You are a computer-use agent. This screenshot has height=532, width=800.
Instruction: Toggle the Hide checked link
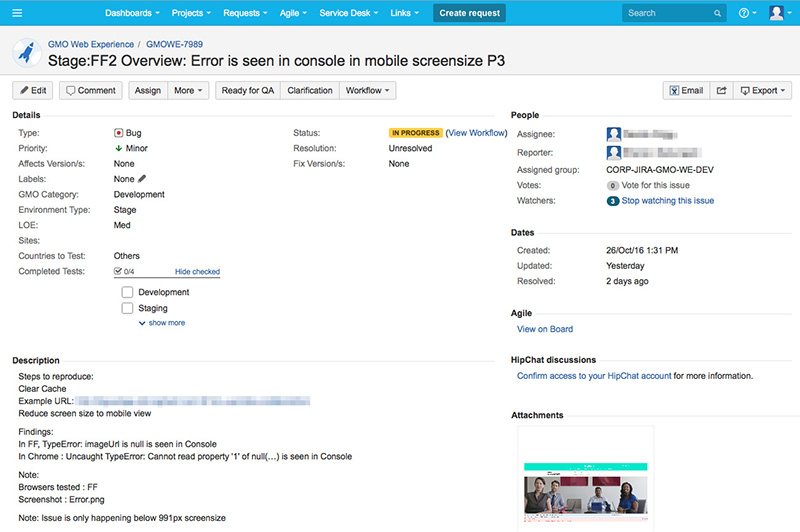tap(197, 272)
